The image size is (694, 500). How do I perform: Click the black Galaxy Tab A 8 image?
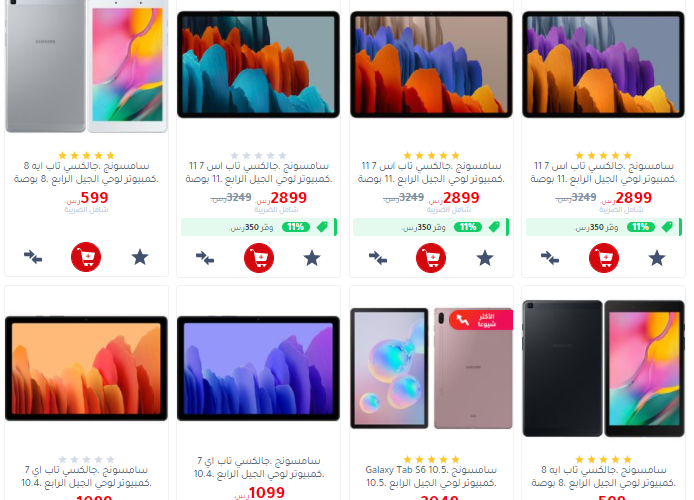tap(604, 368)
